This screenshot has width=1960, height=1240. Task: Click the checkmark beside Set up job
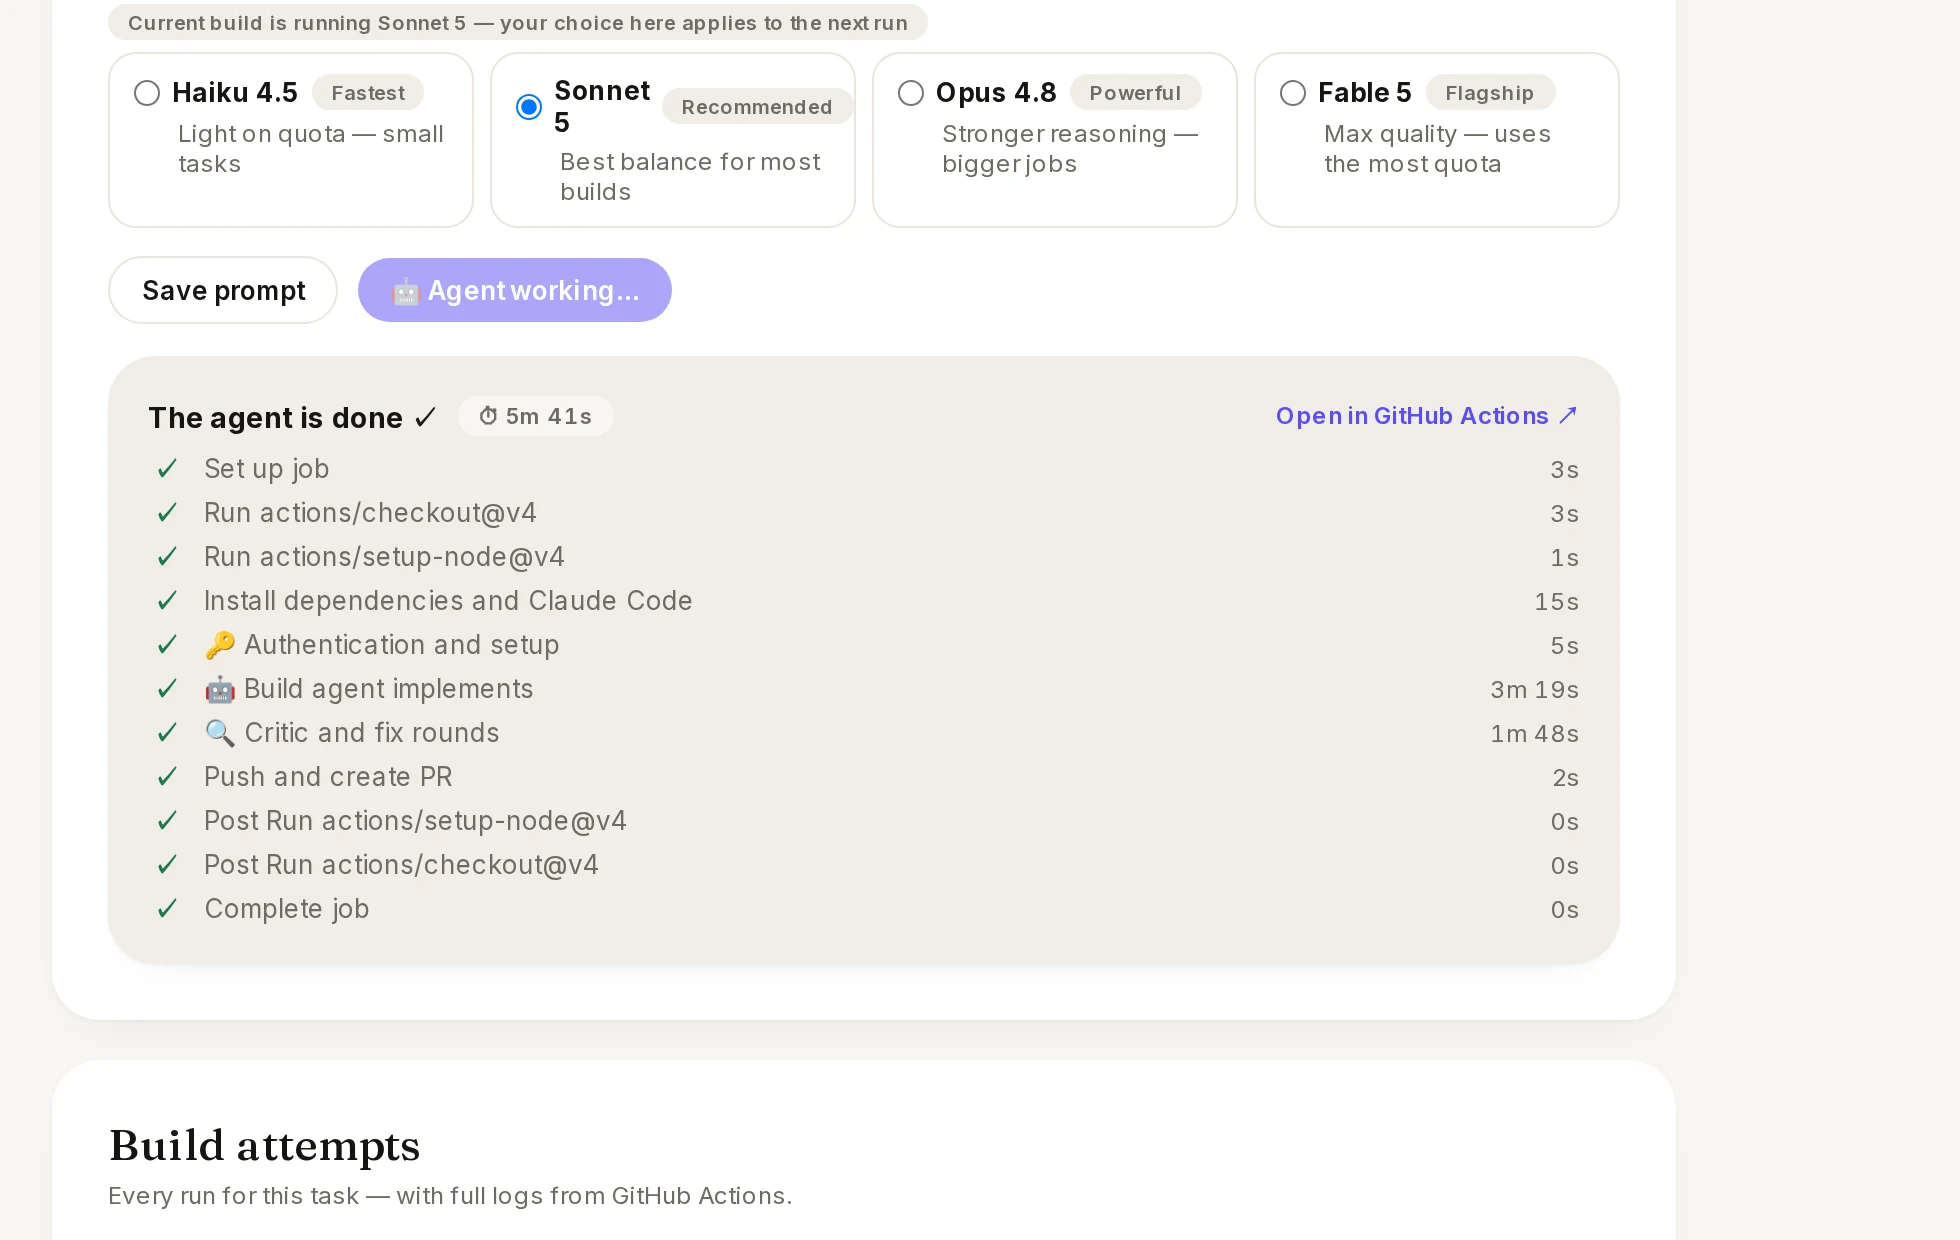(x=167, y=469)
